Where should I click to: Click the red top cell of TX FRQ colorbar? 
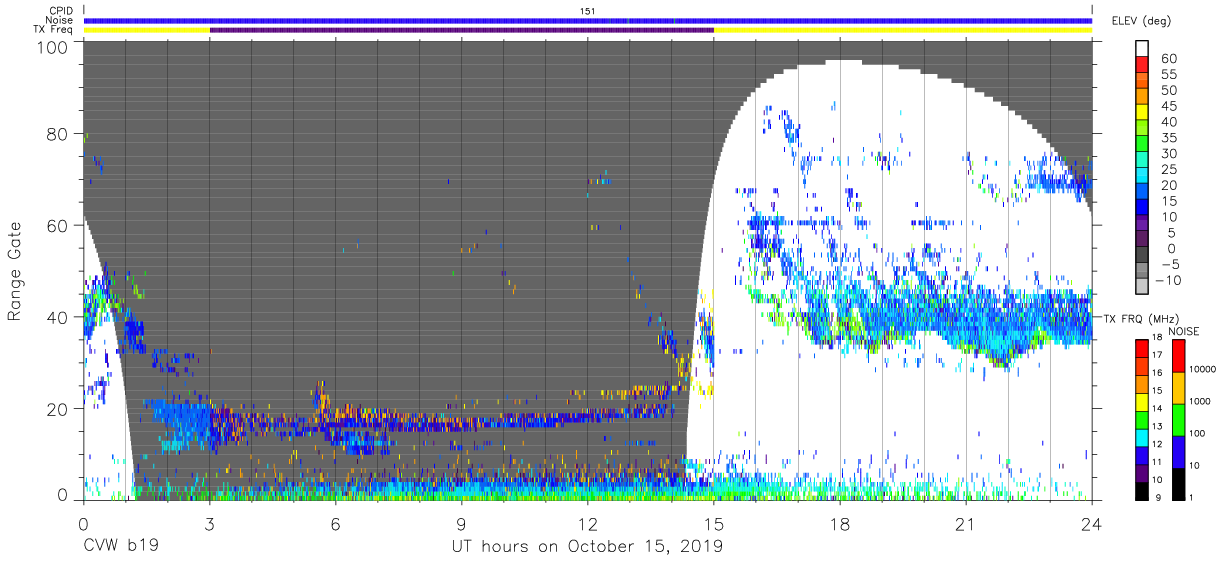coord(1141,349)
